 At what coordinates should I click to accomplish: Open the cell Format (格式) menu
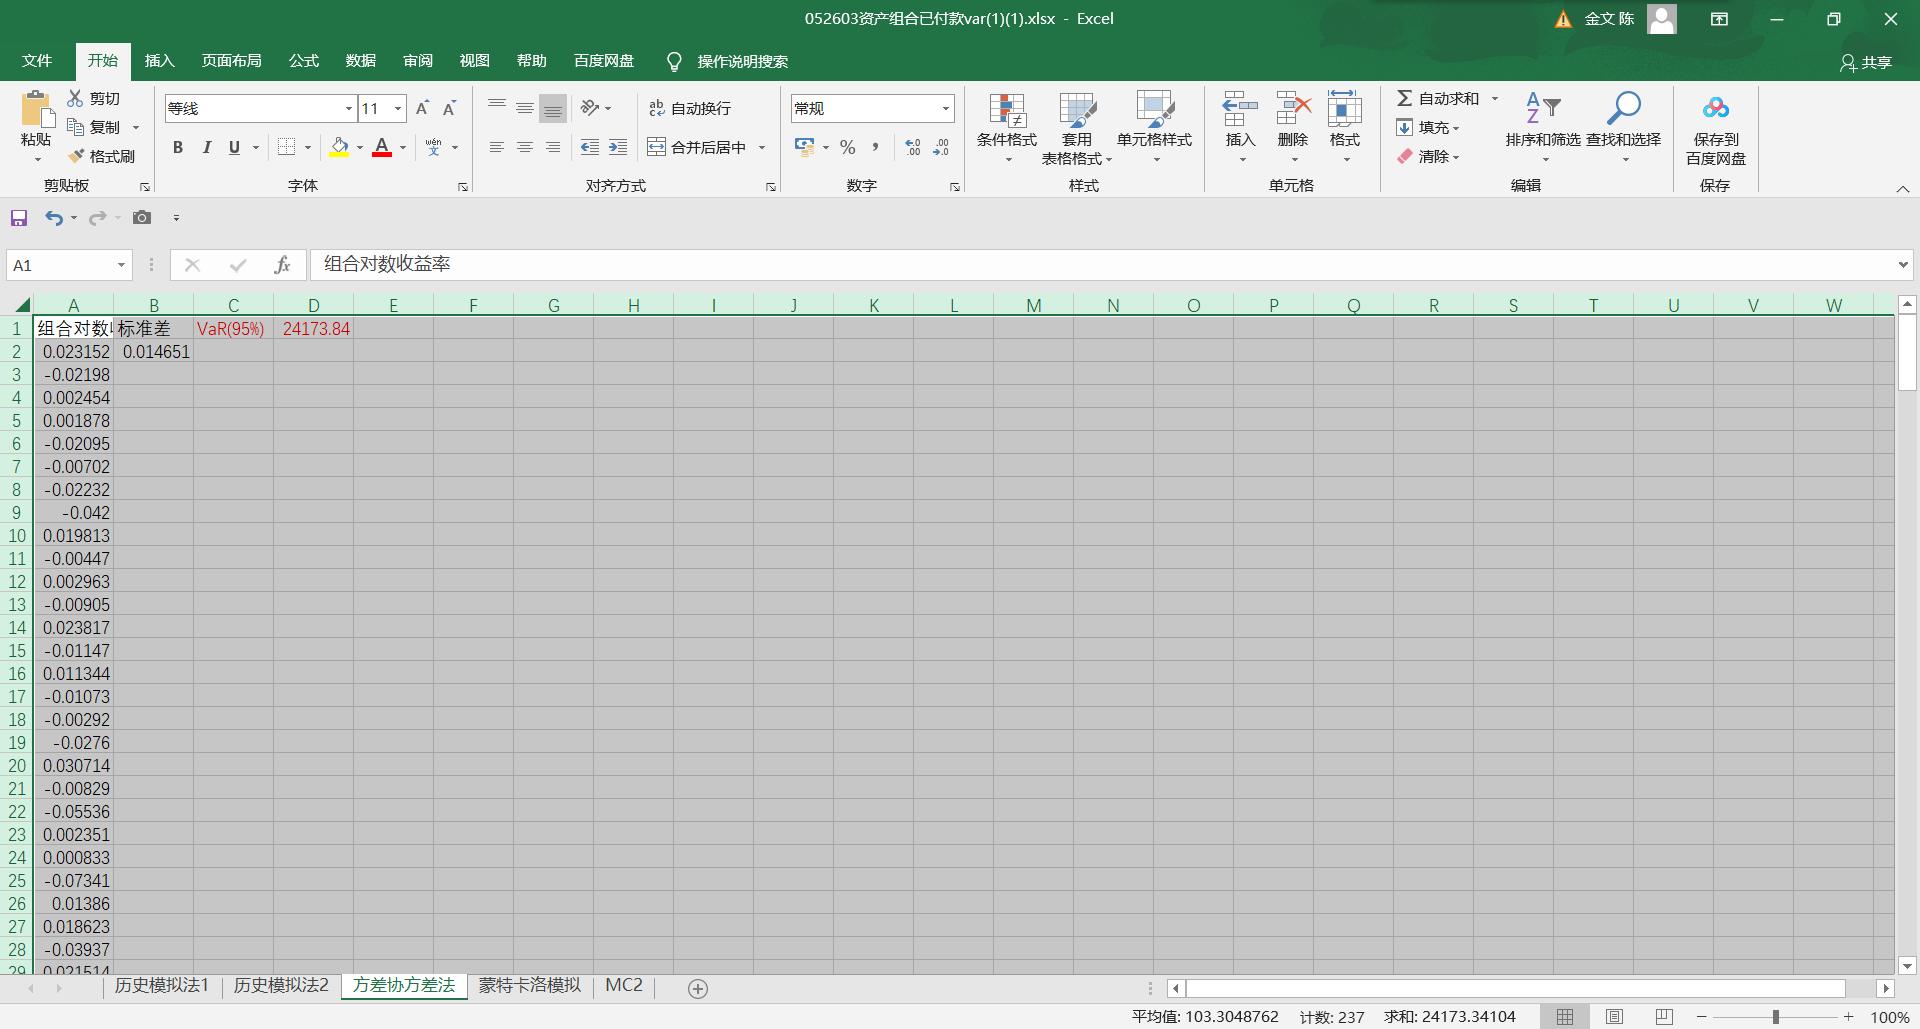(x=1345, y=128)
